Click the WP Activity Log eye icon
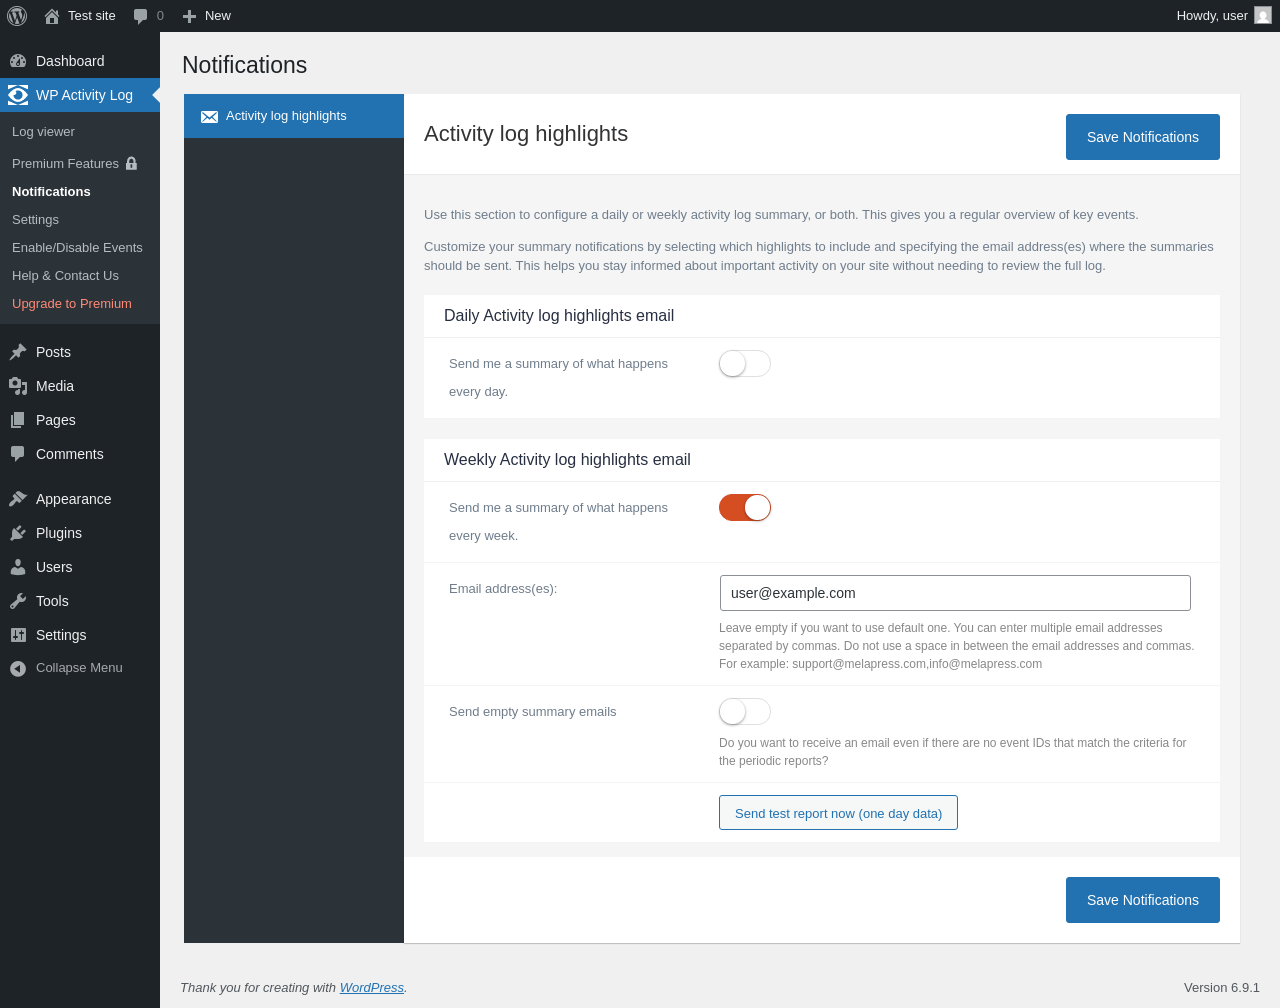The width and height of the screenshot is (1280, 1008). [18, 95]
